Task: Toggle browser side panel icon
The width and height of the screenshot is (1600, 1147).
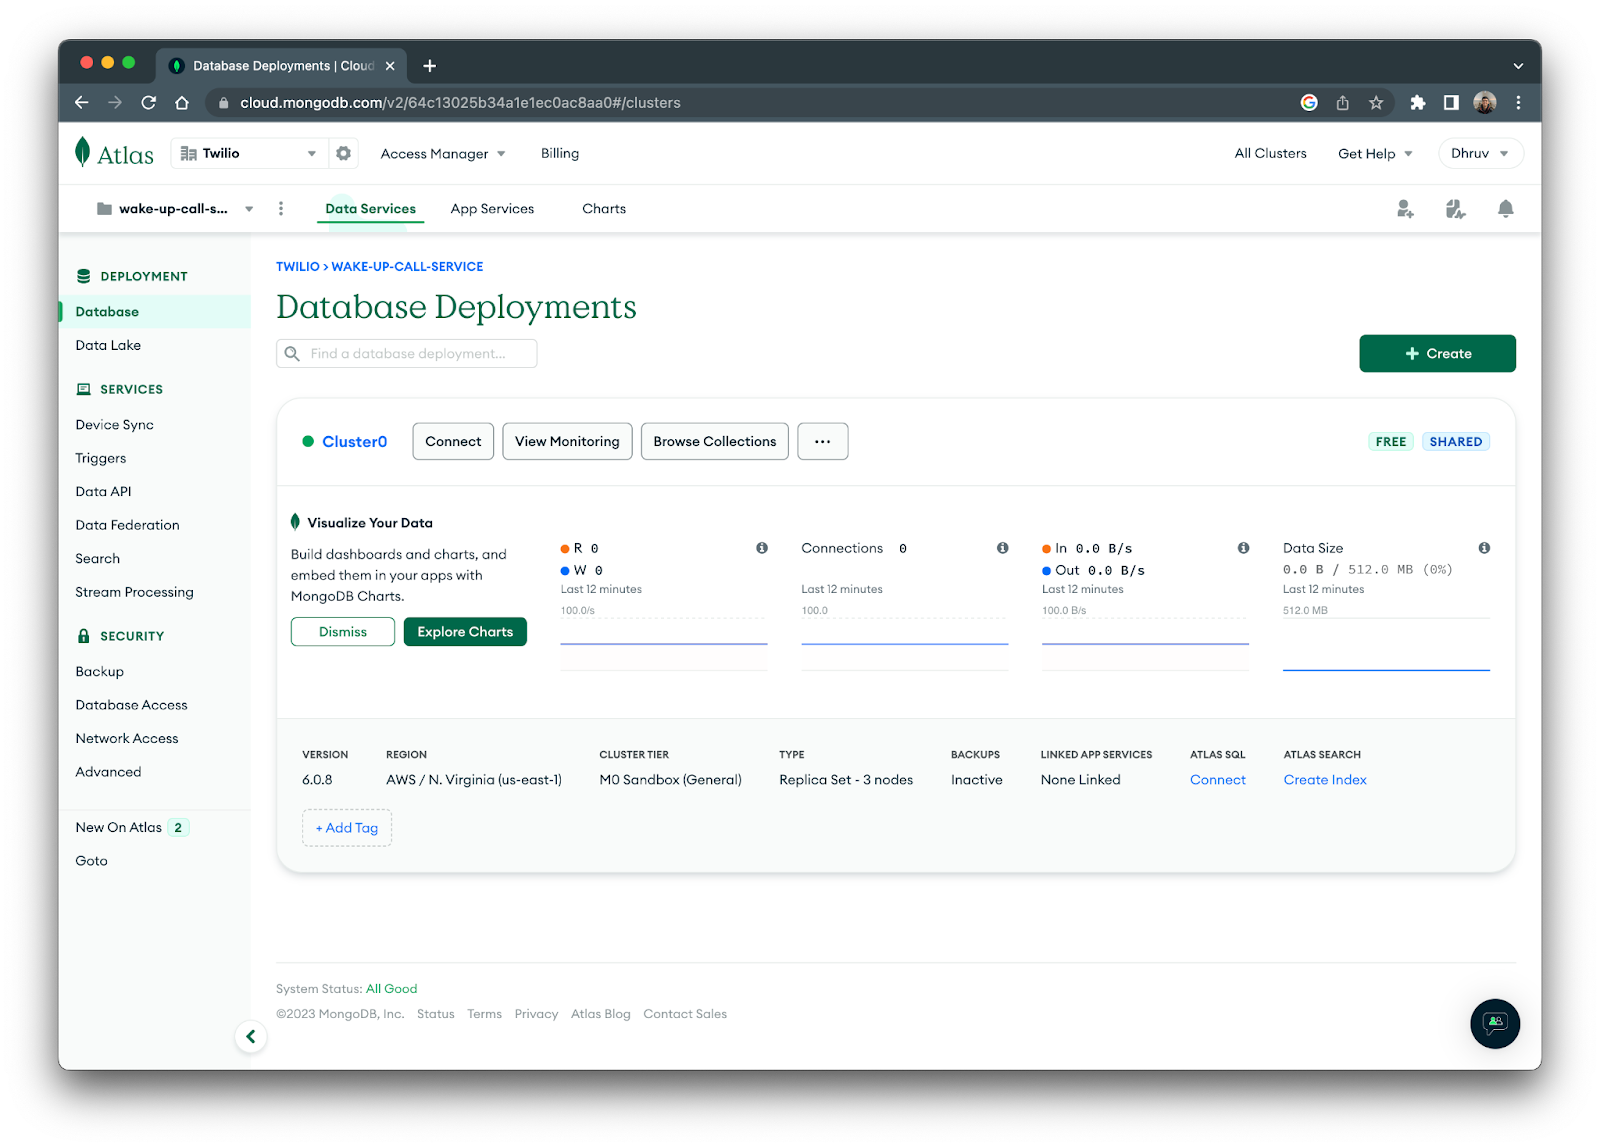Action: click(x=1451, y=102)
